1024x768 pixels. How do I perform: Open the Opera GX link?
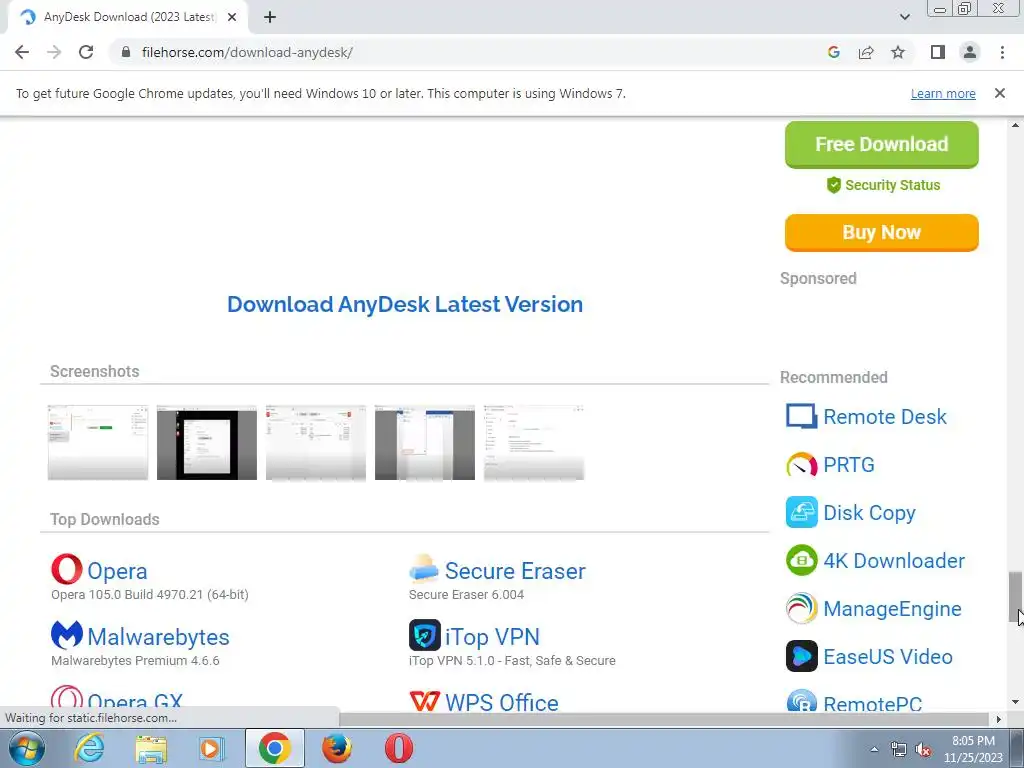135,703
